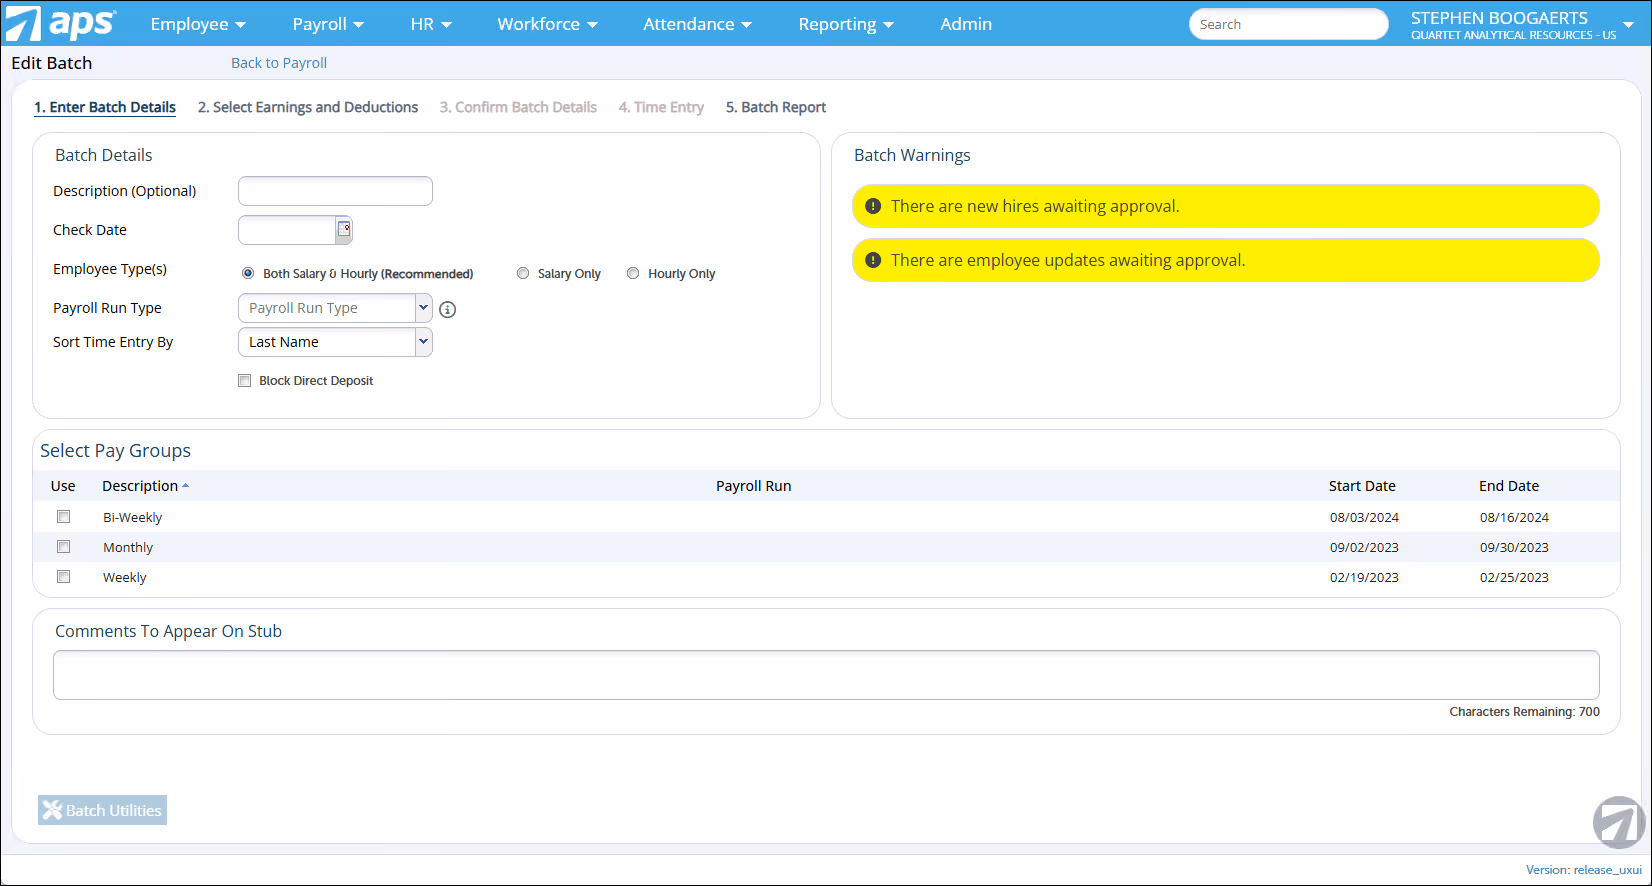
Task: Click the Use column header
Action: [x=63, y=486]
